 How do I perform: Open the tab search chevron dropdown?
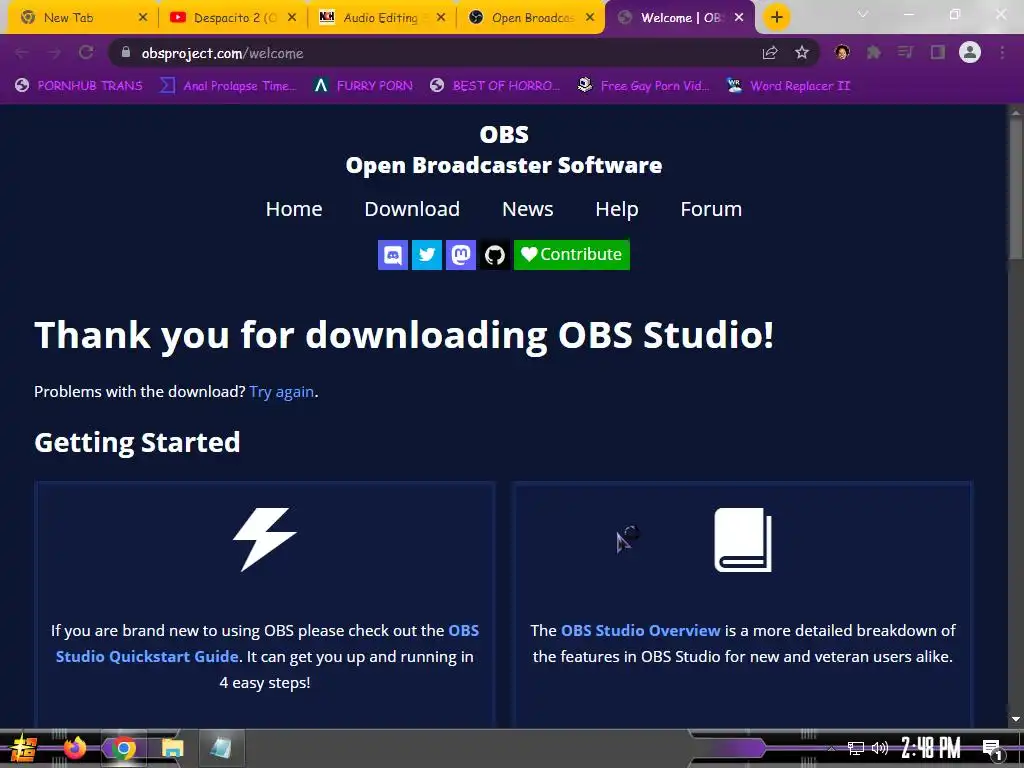[863, 14]
